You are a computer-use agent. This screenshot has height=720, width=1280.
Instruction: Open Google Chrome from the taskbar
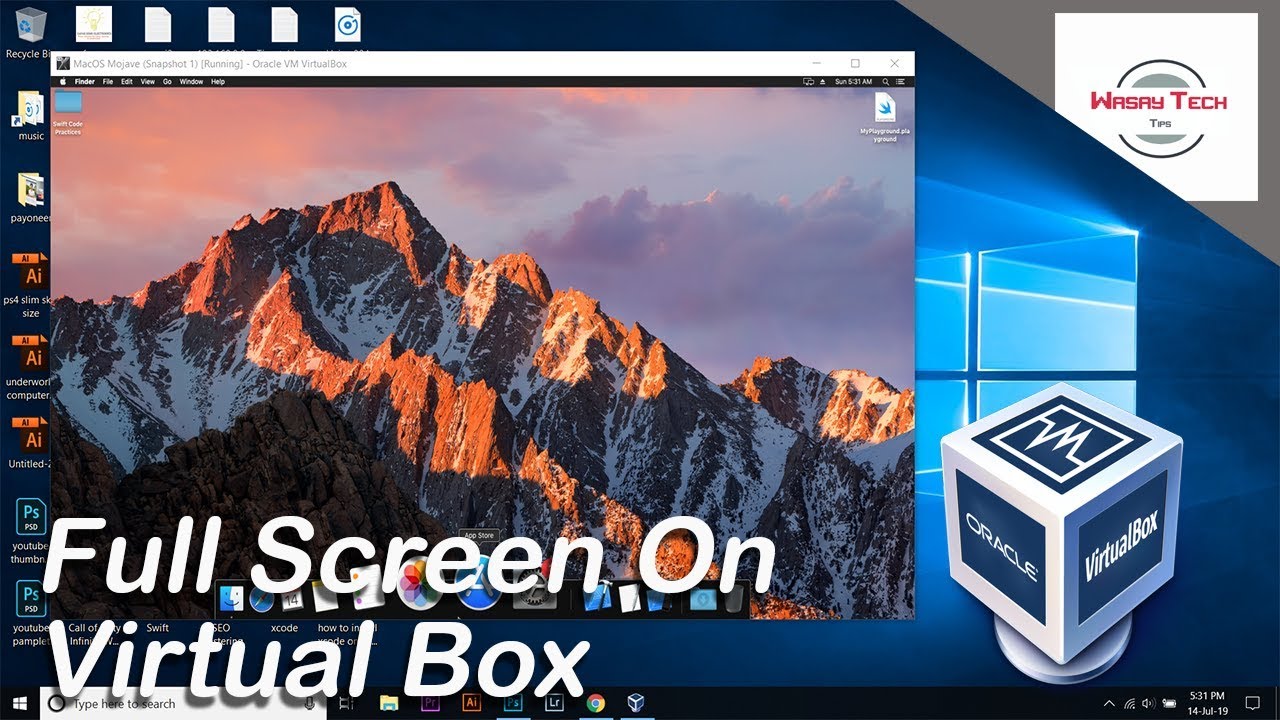point(595,703)
